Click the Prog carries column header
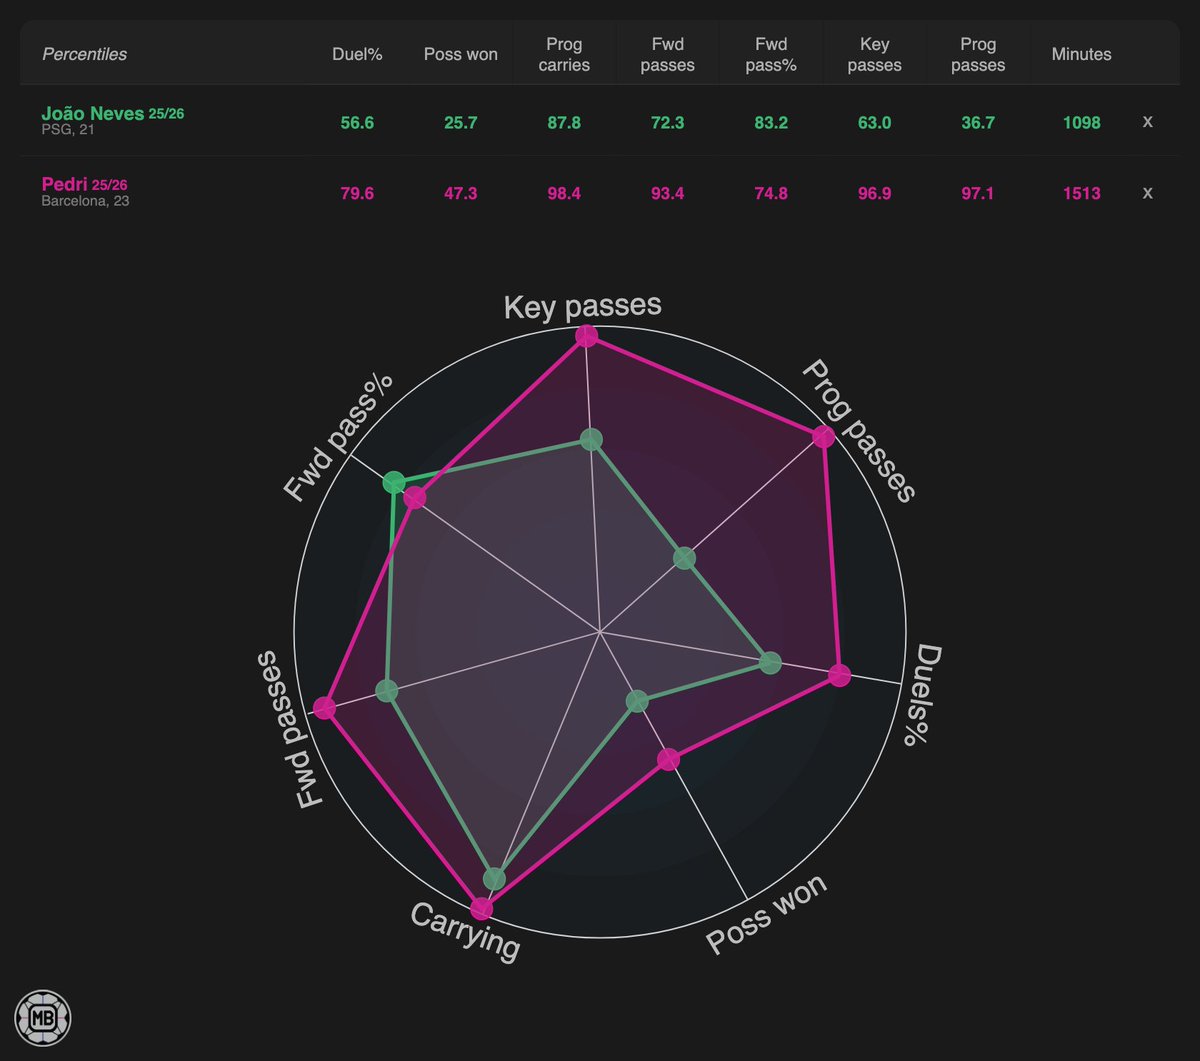Image resolution: width=1200 pixels, height=1061 pixels. [565, 54]
